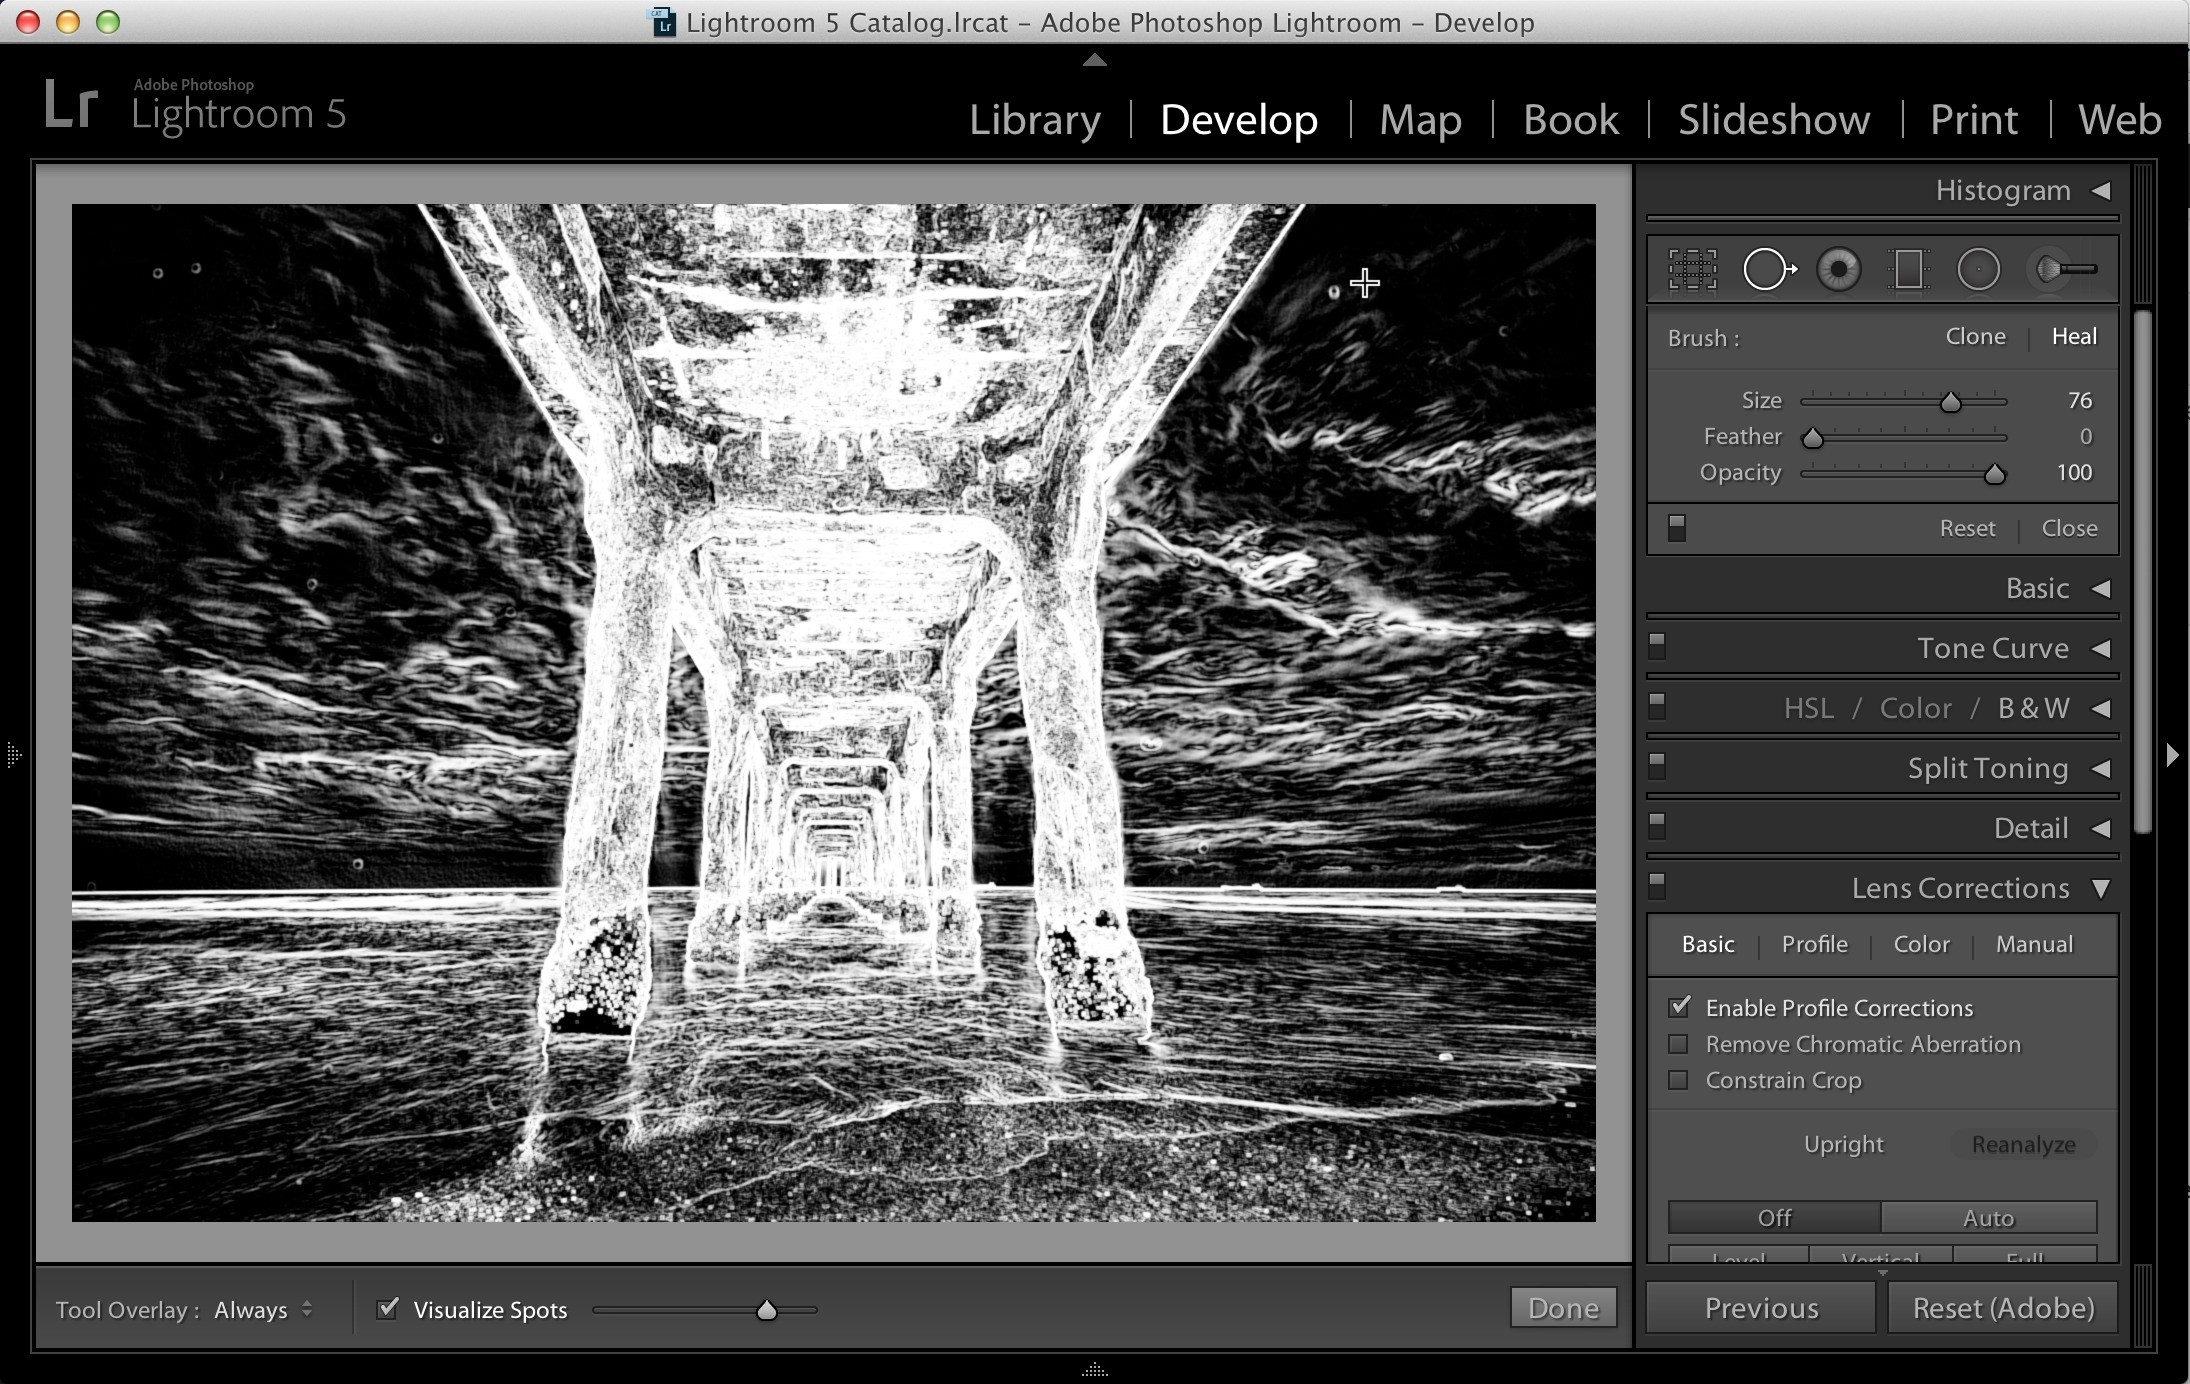Image resolution: width=2190 pixels, height=1384 pixels.
Task: Expand the Detail panel
Action: 2101,828
